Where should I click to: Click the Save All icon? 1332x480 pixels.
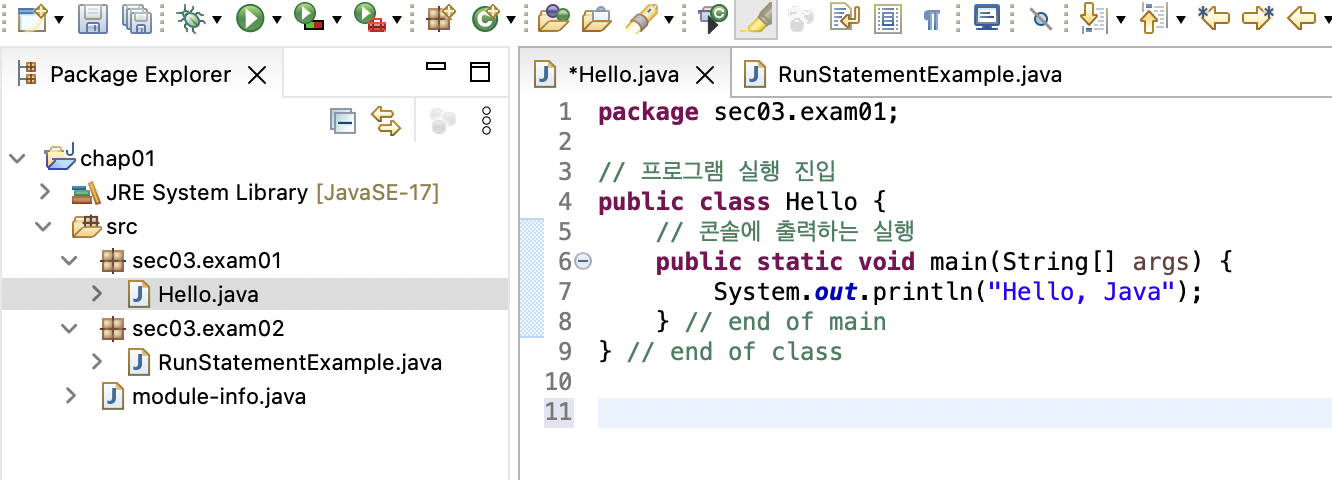[136, 17]
